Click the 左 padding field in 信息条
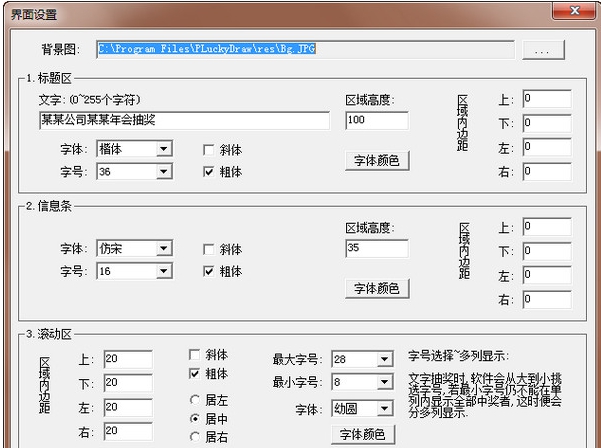Viewport: 601px width, 448px height. pos(547,275)
